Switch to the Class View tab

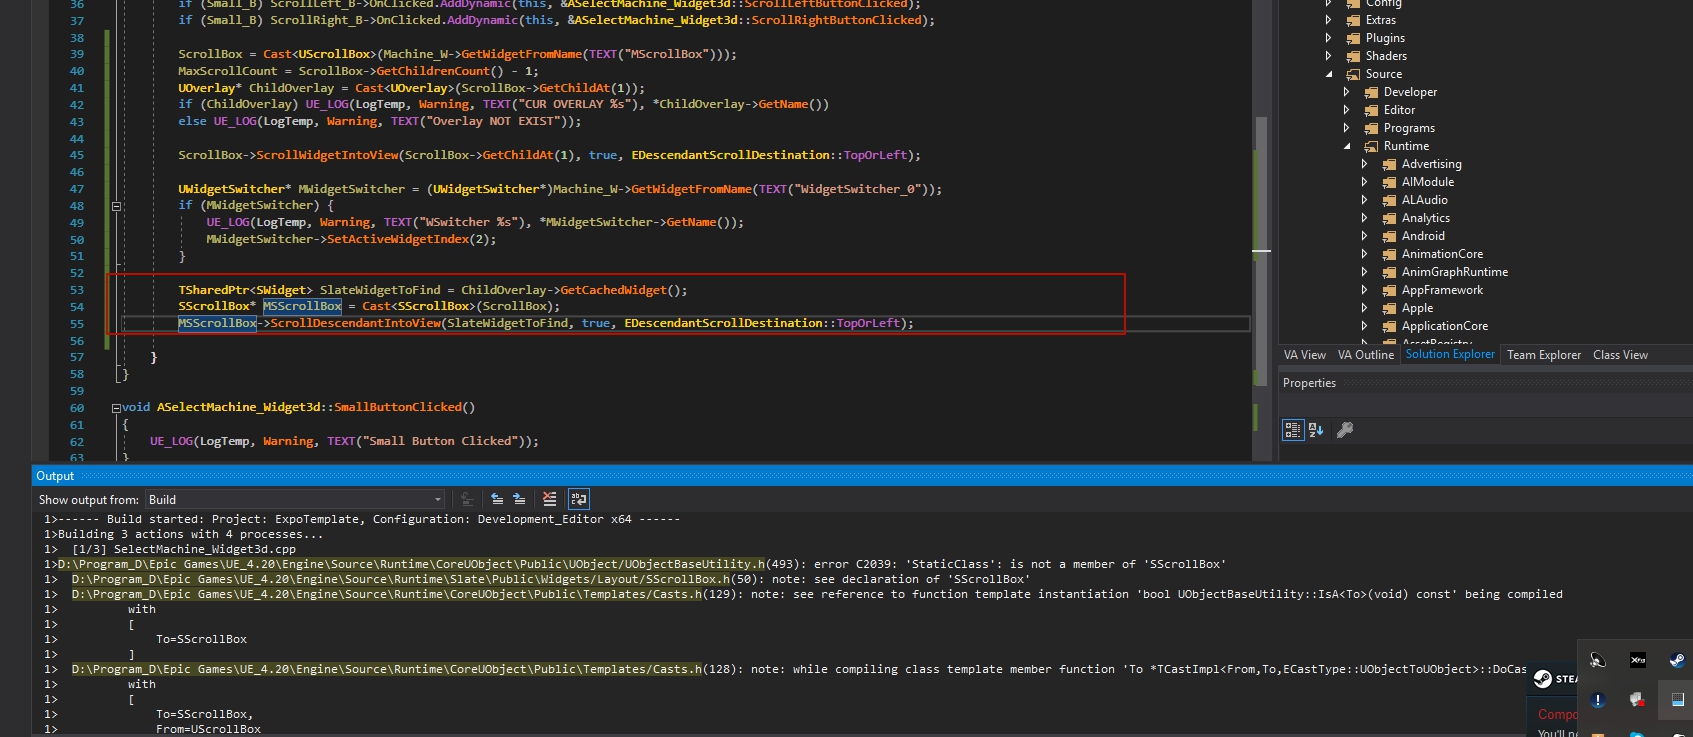pyautogui.click(x=1620, y=355)
